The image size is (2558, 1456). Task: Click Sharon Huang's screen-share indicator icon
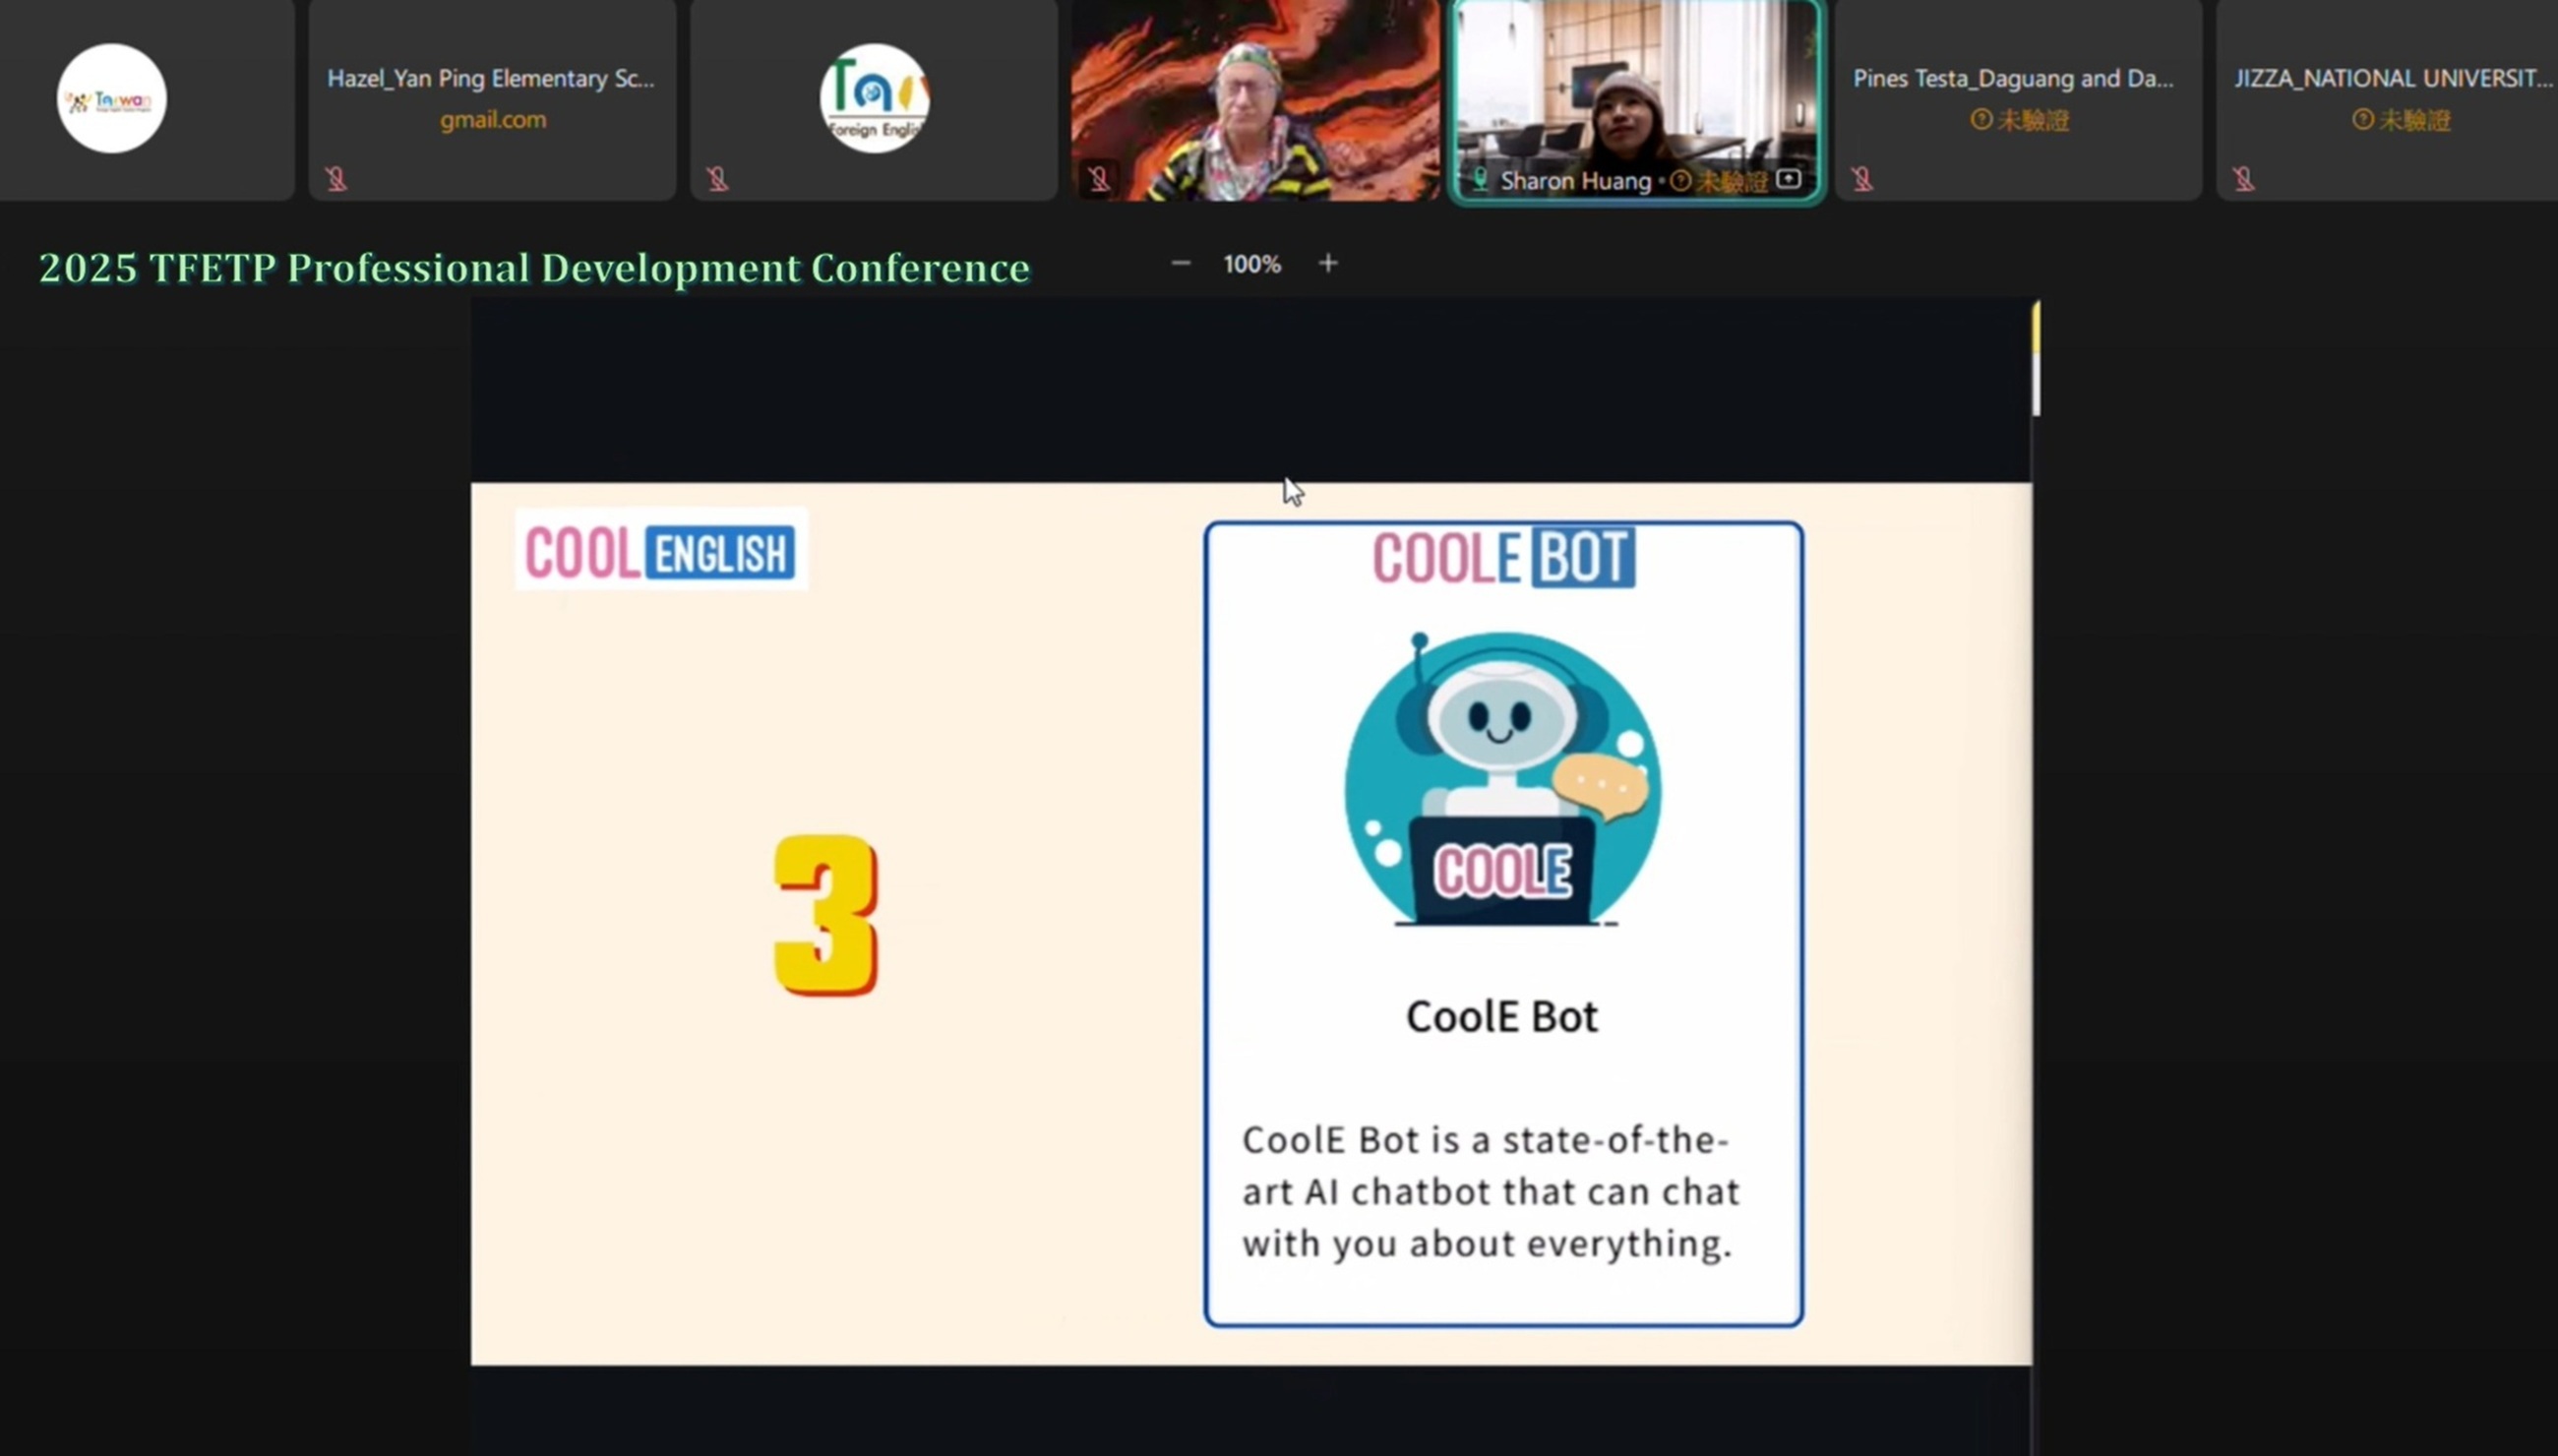pyautogui.click(x=1789, y=179)
